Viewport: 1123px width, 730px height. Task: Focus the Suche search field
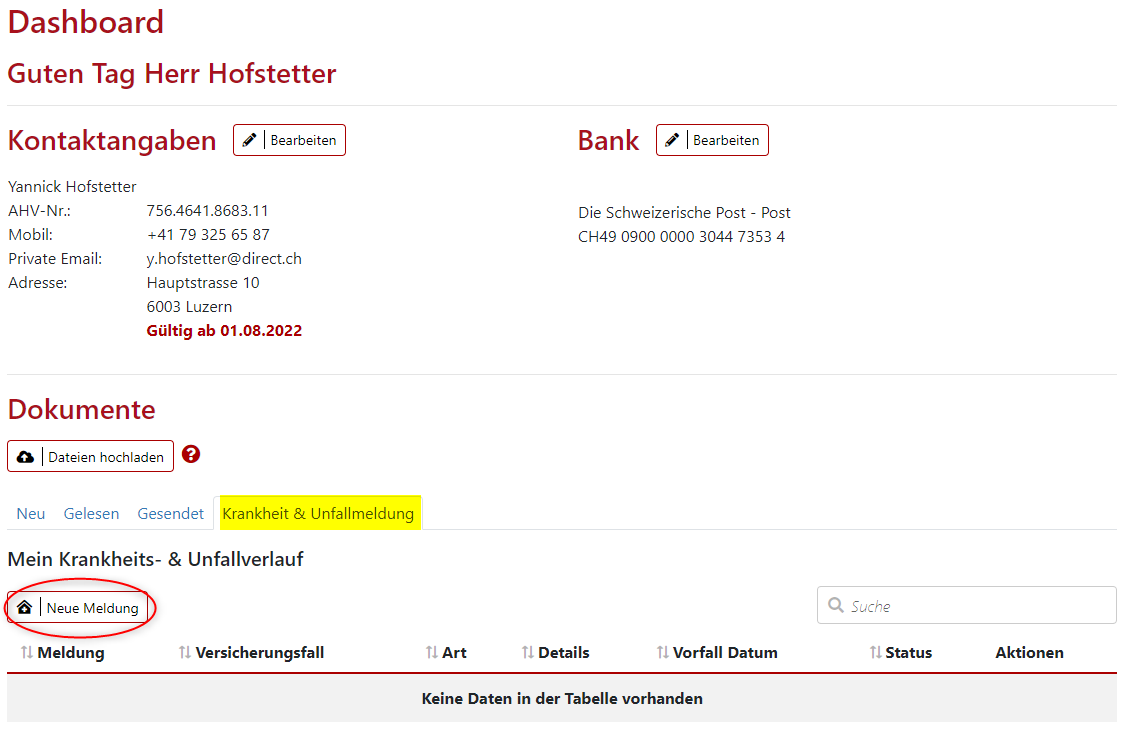(x=975, y=606)
